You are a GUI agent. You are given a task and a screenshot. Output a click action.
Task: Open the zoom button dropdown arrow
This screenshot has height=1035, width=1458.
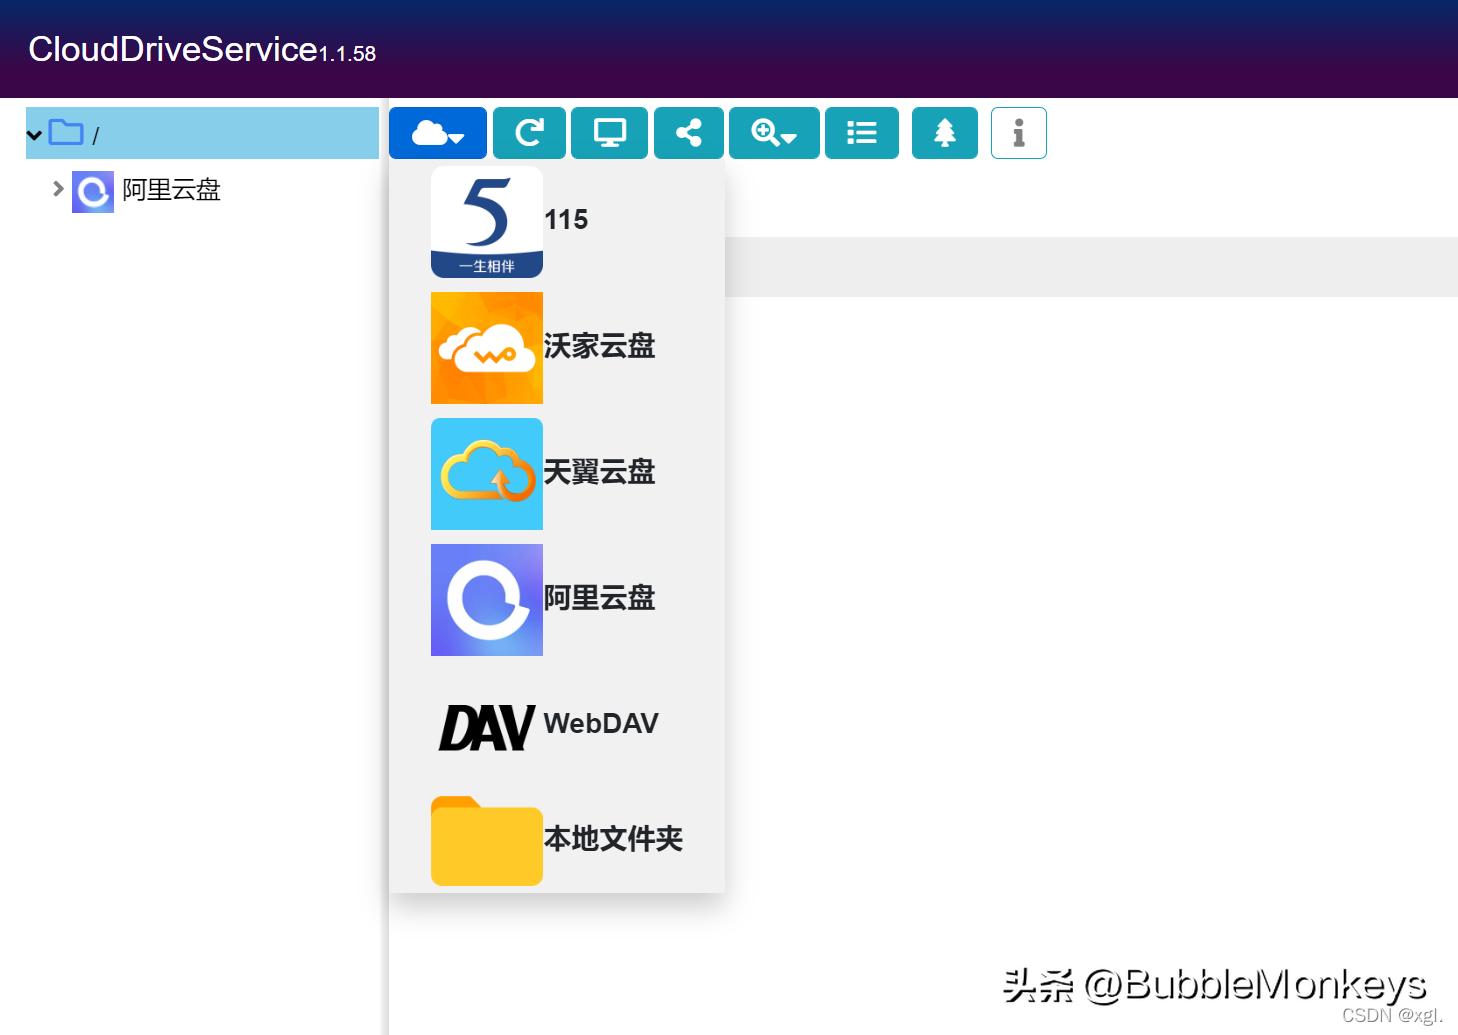point(789,138)
